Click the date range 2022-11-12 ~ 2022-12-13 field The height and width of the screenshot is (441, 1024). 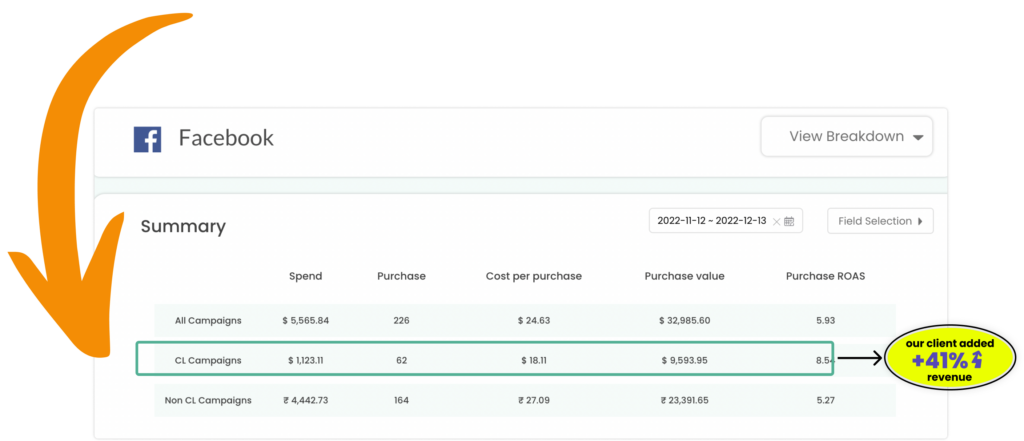coord(726,221)
